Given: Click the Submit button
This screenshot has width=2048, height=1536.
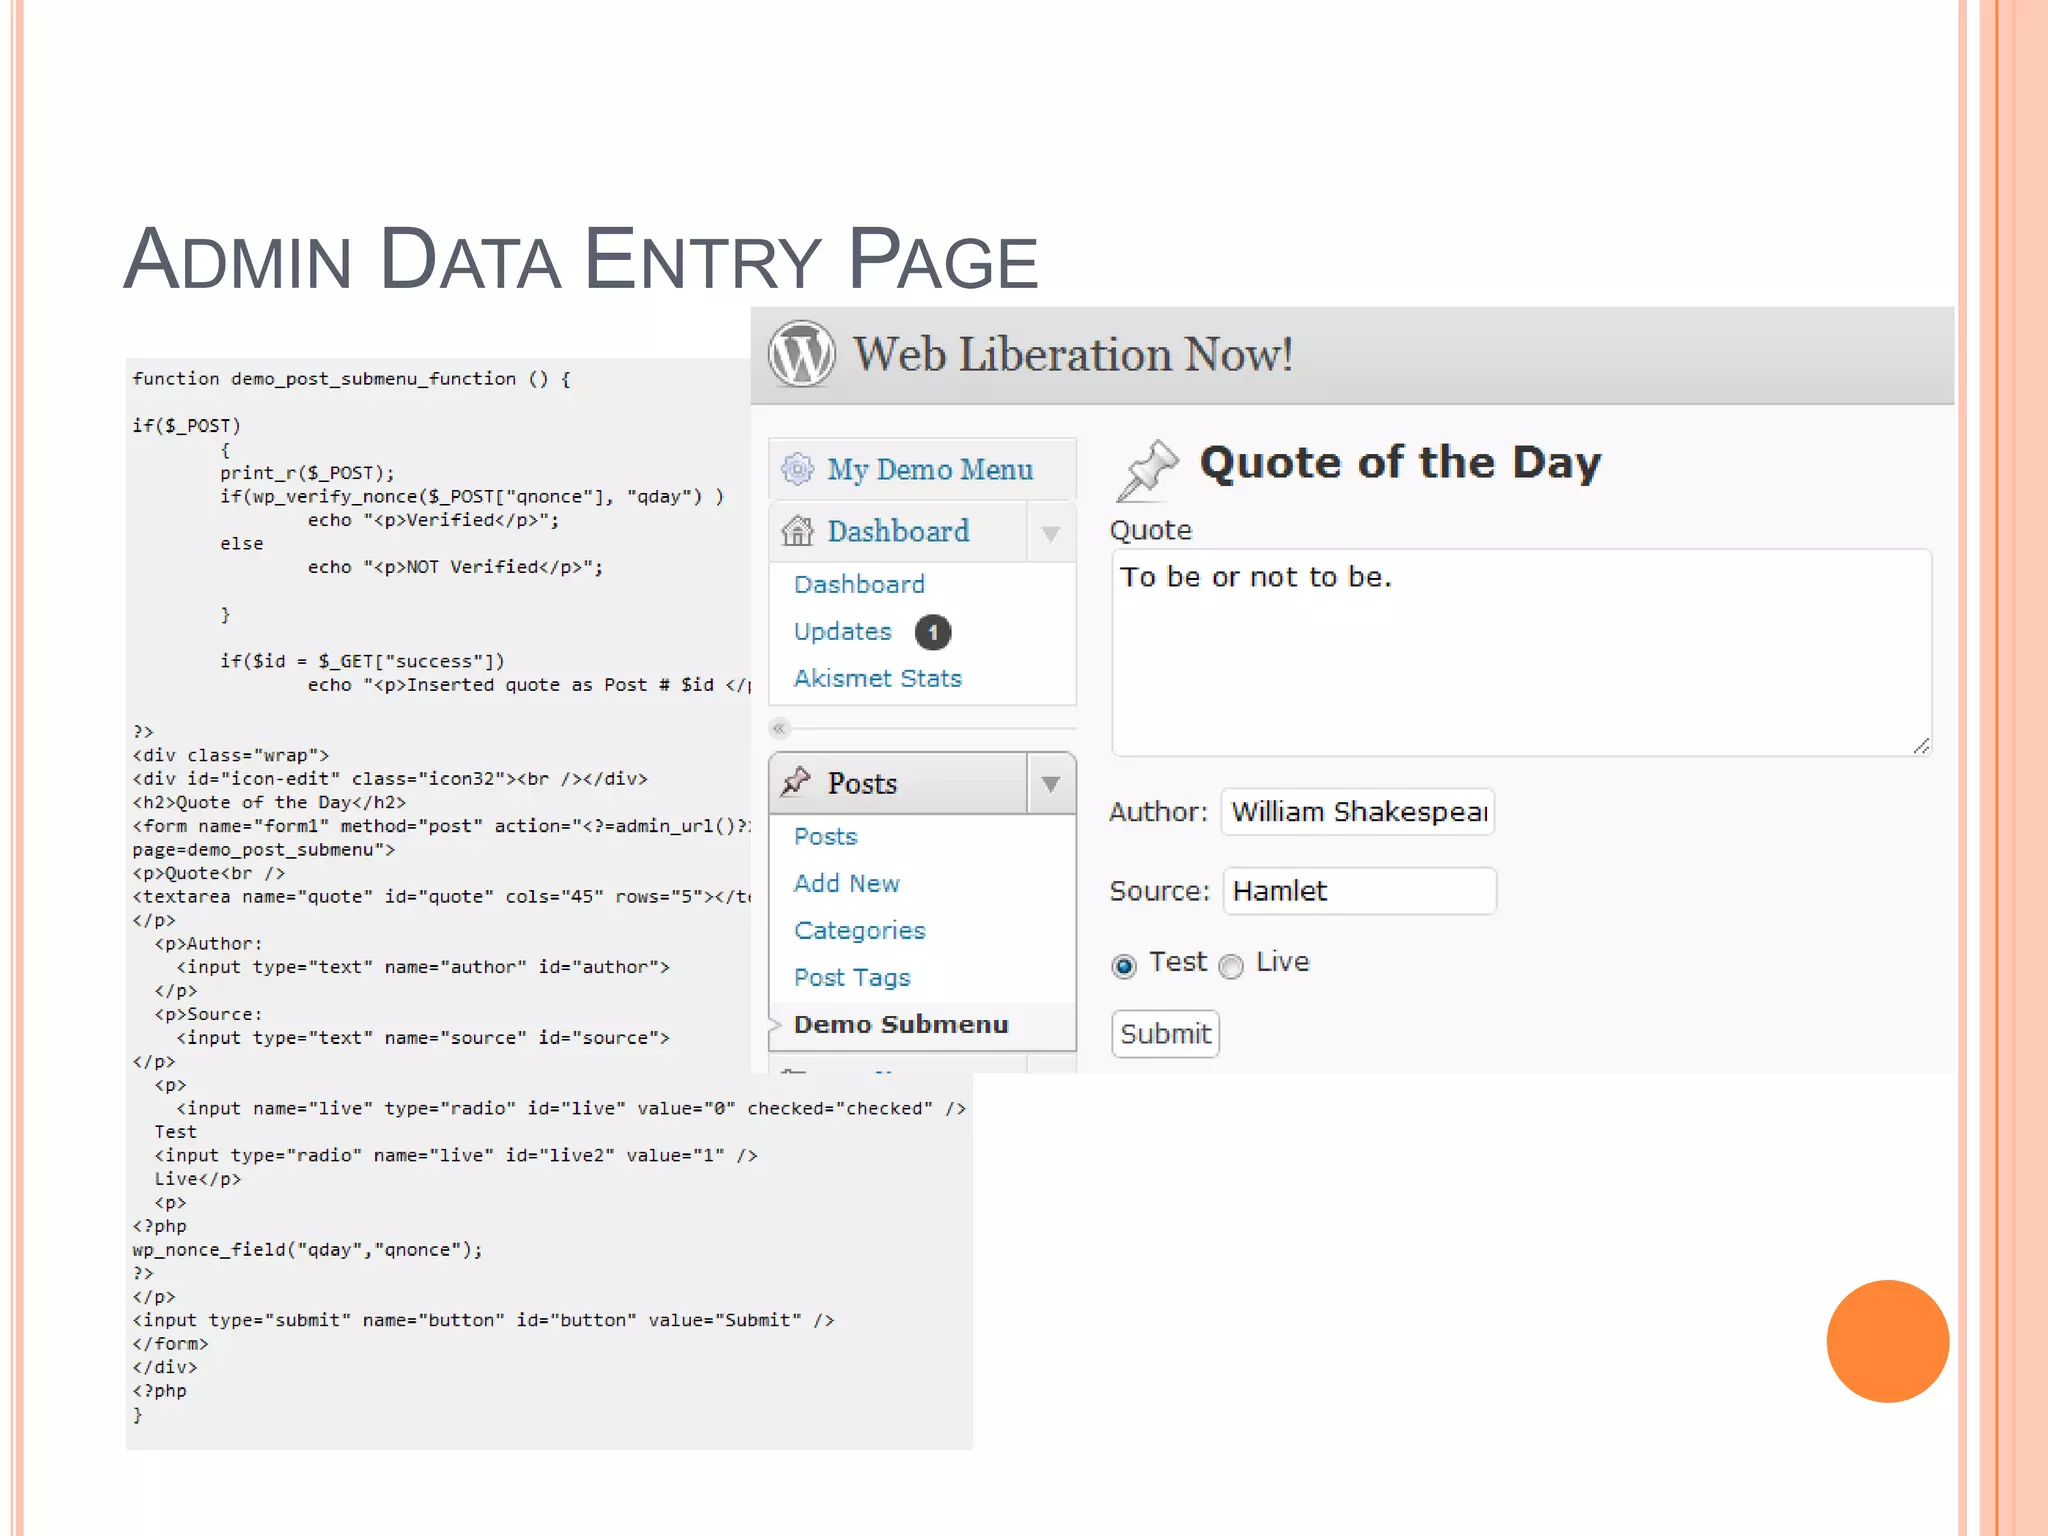Looking at the screenshot, I should click(x=1165, y=1033).
